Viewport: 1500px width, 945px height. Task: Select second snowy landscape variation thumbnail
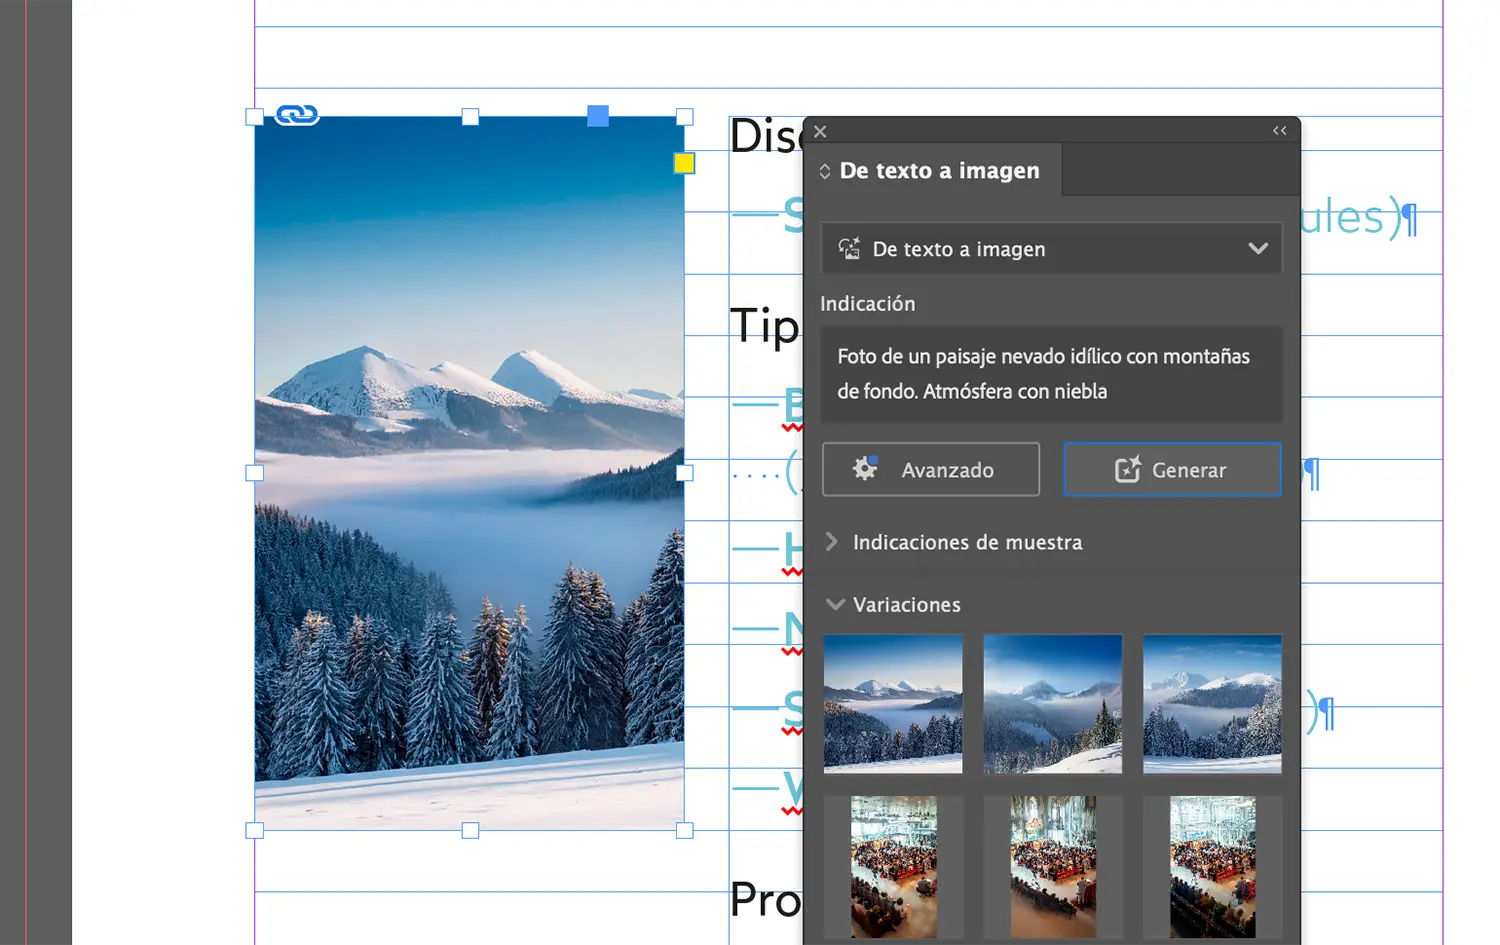click(x=1053, y=704)
